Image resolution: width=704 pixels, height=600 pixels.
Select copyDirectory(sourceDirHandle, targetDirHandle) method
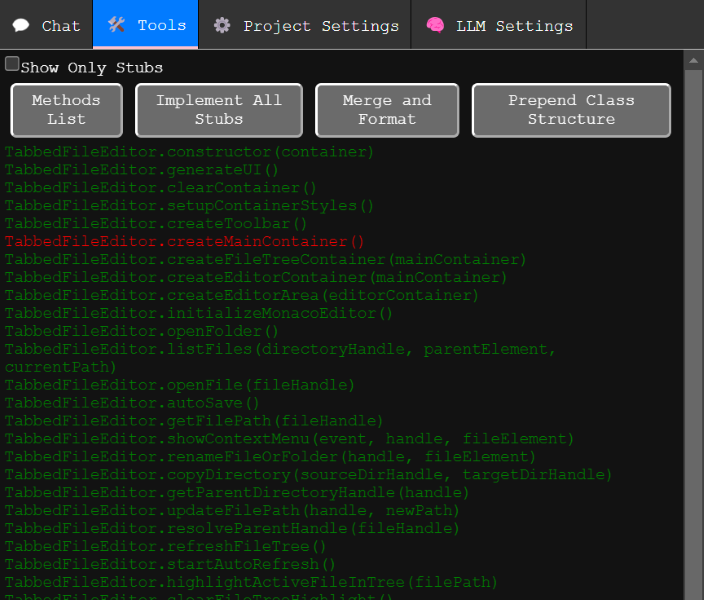tap(308, 475)
